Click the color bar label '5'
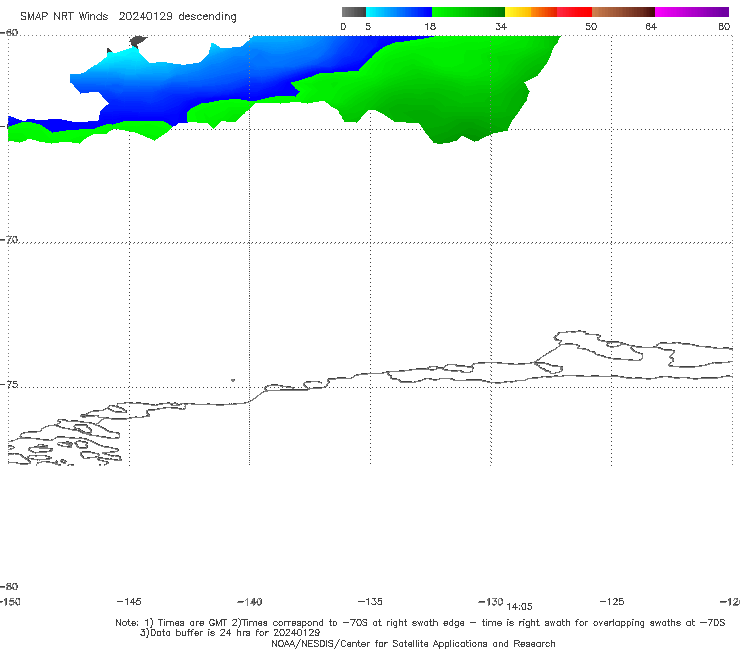 click(368, 26)
